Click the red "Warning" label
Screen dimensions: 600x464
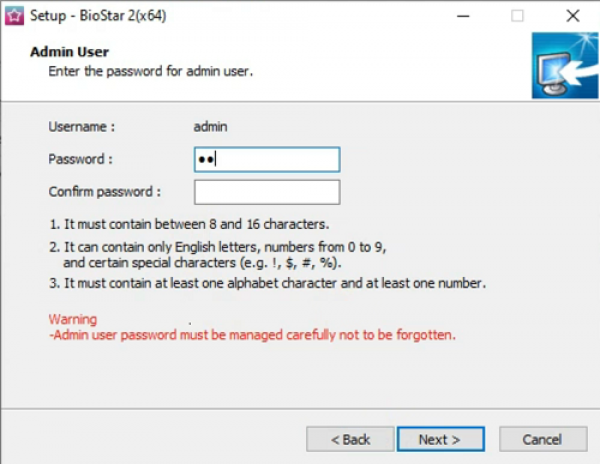pyautogui.click(x=73, y=319)
